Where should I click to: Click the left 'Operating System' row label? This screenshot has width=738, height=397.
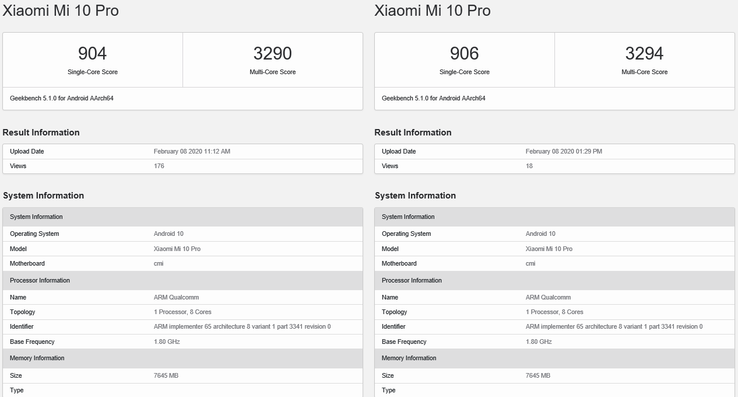click(x=34, y=234)
